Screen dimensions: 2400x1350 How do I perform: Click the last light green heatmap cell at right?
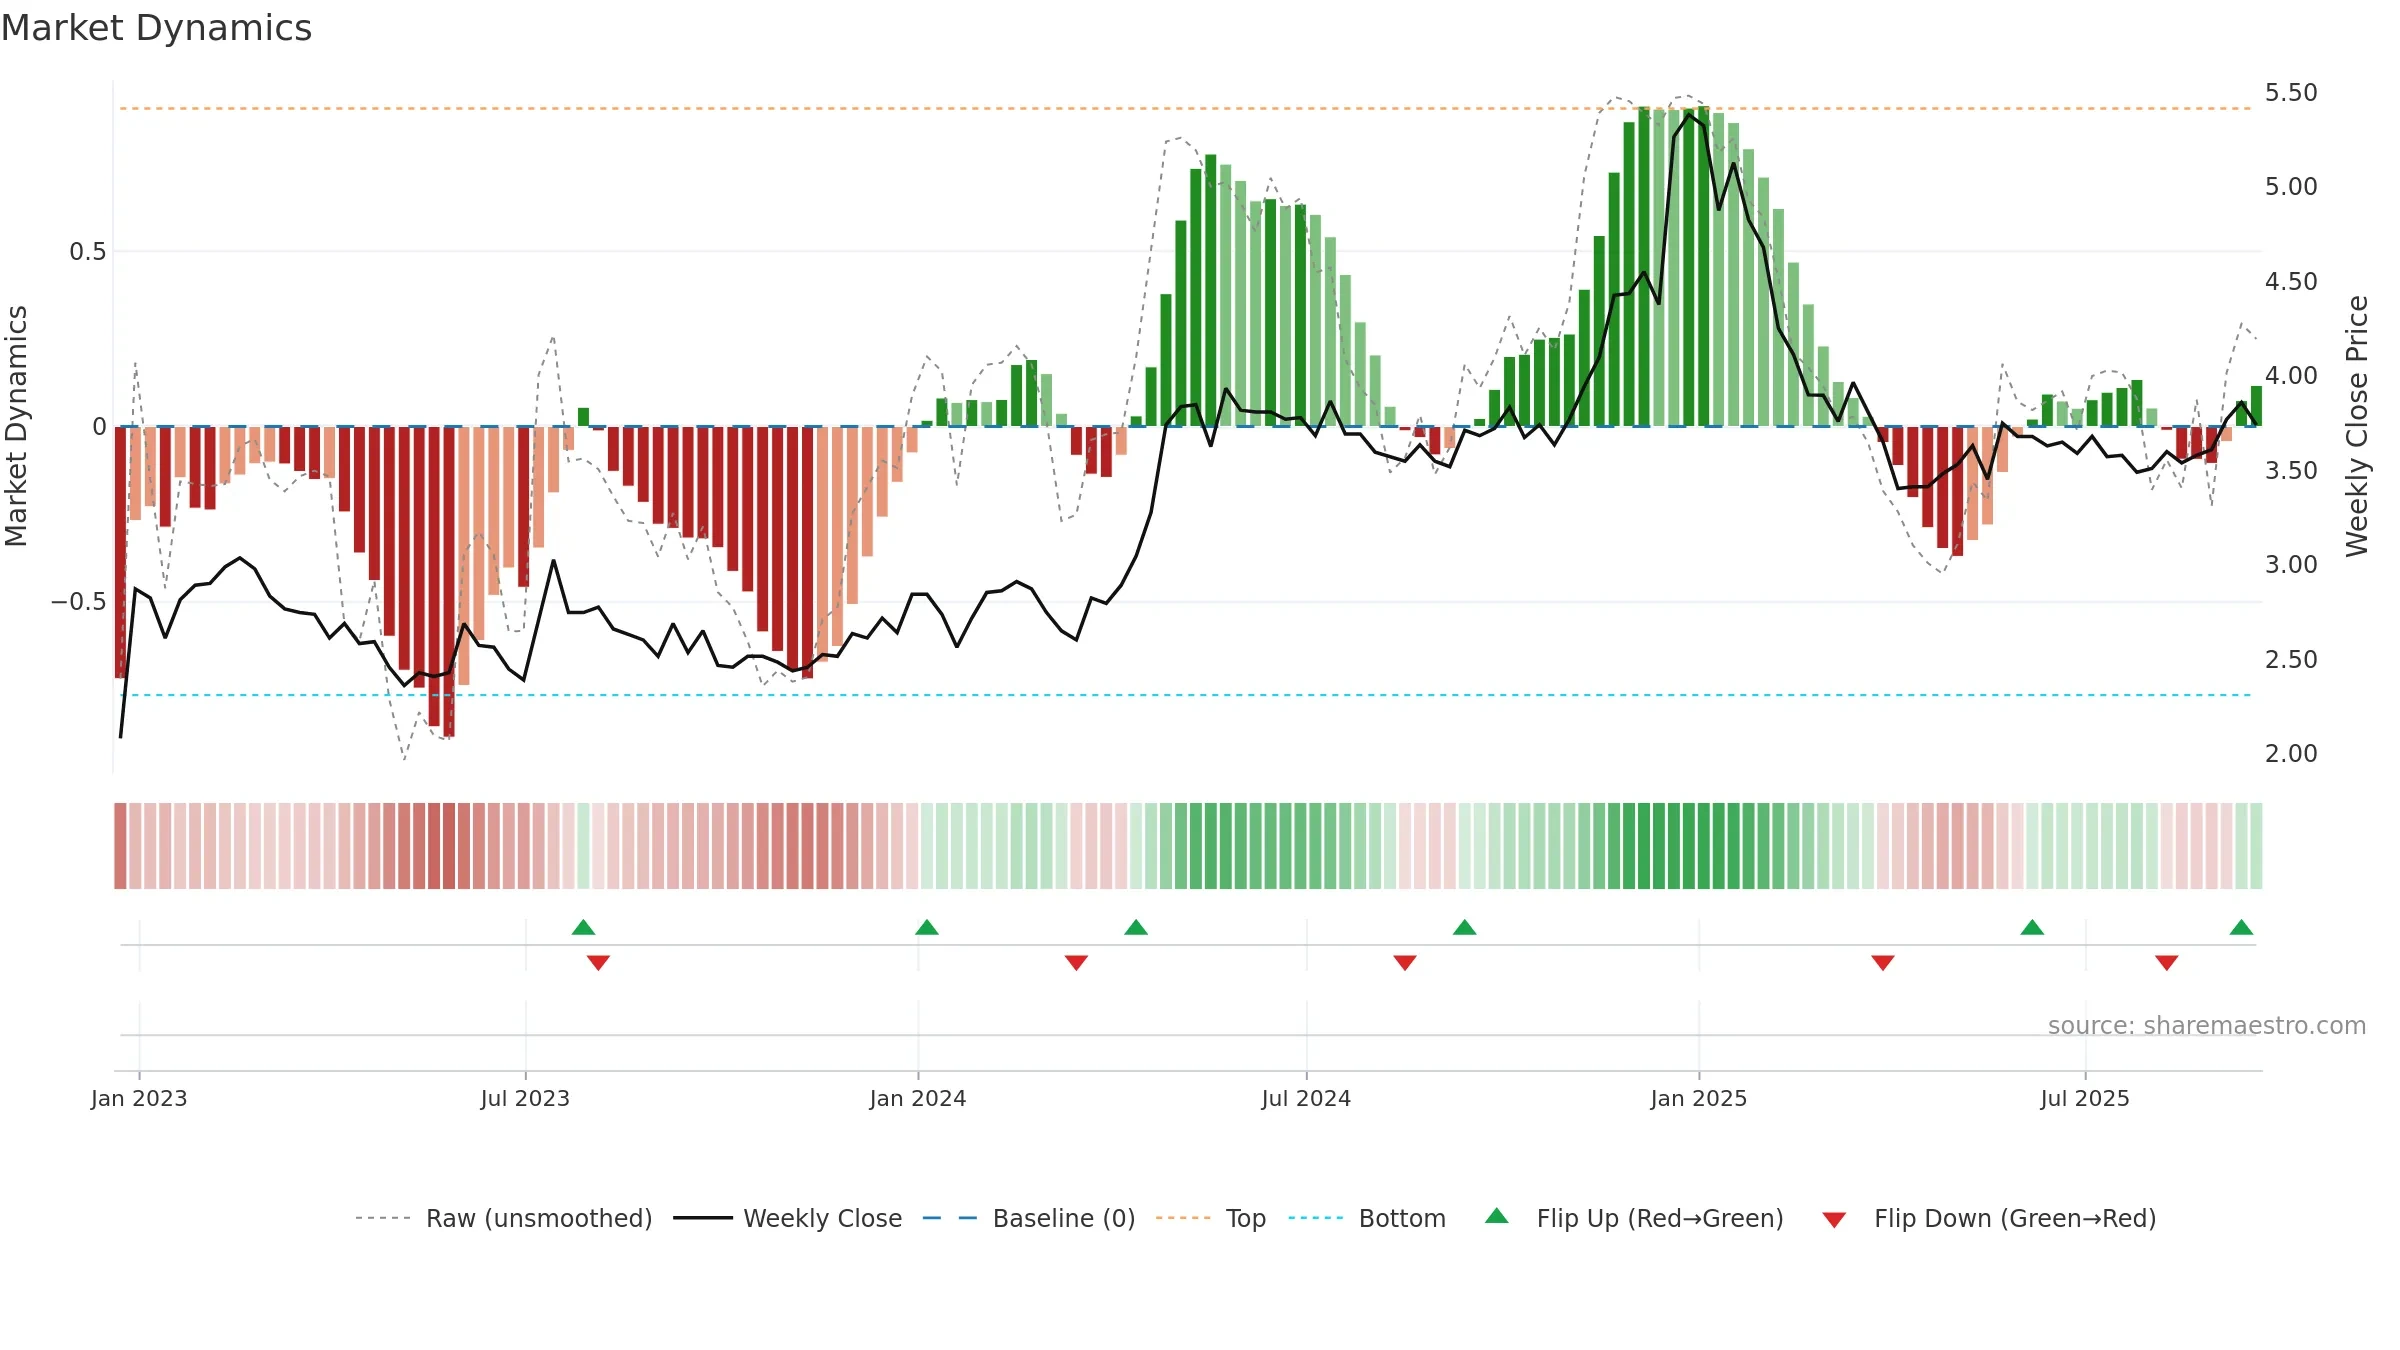2256,845
